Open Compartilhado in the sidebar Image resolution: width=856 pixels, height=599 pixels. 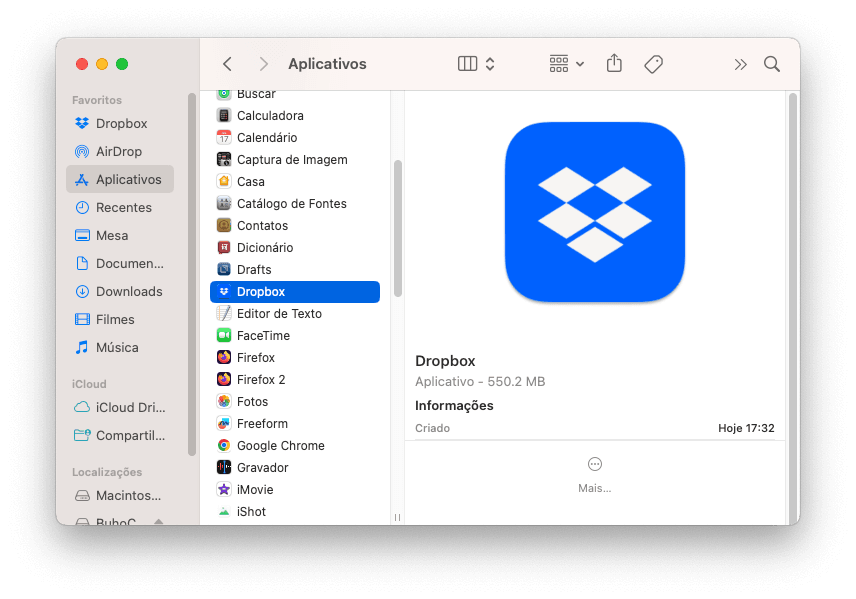pyautogui.click(x=120, y=435)
